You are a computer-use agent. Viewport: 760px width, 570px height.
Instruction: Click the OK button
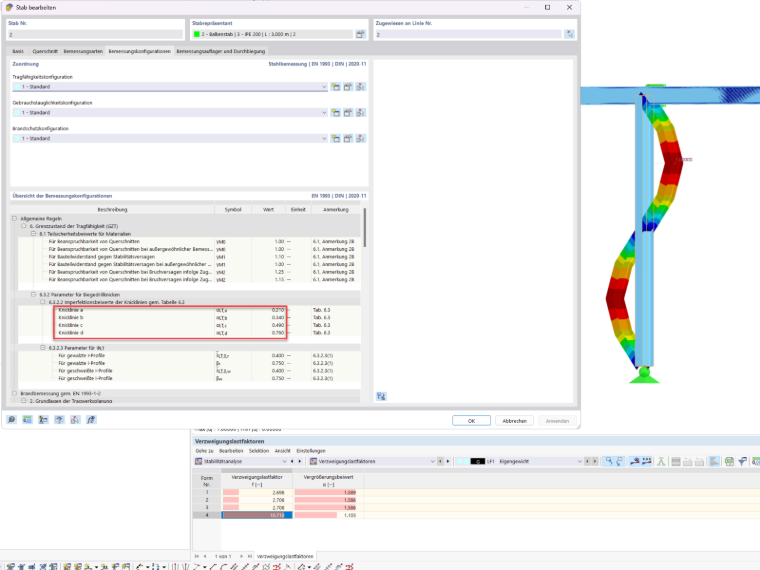click(x=471, y=421)
